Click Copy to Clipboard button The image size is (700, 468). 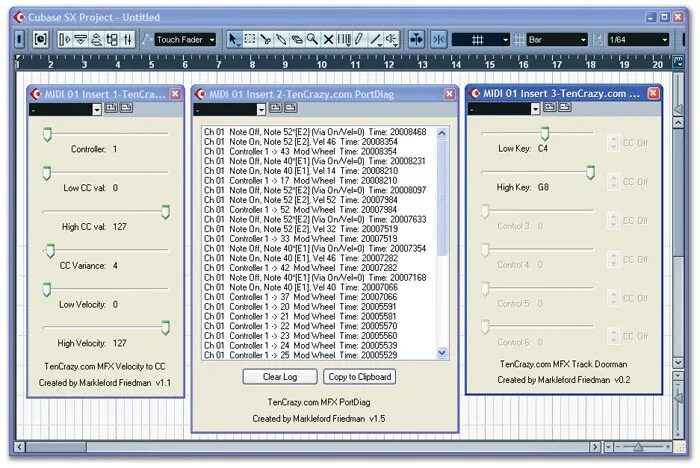(x=359, y=377)
